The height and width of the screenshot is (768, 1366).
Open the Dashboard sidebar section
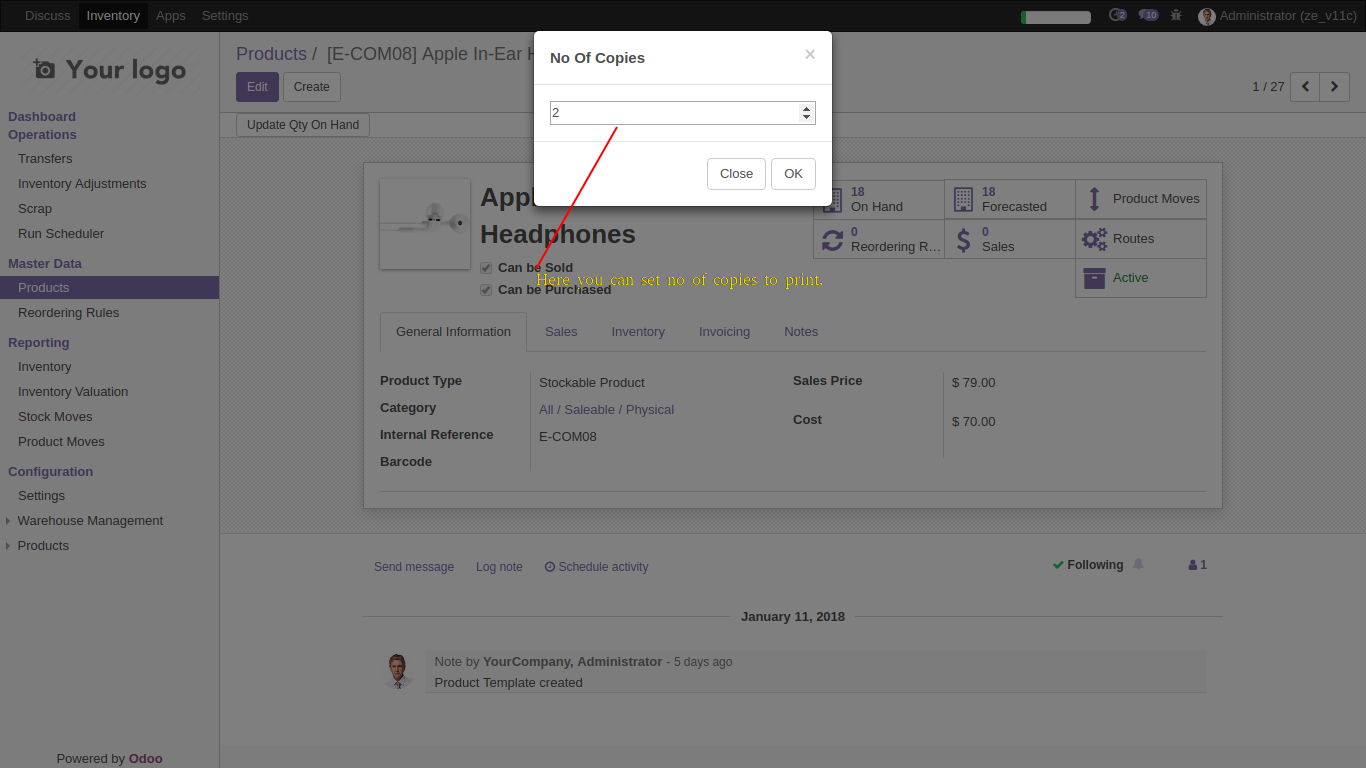click(x=42, y=117)
